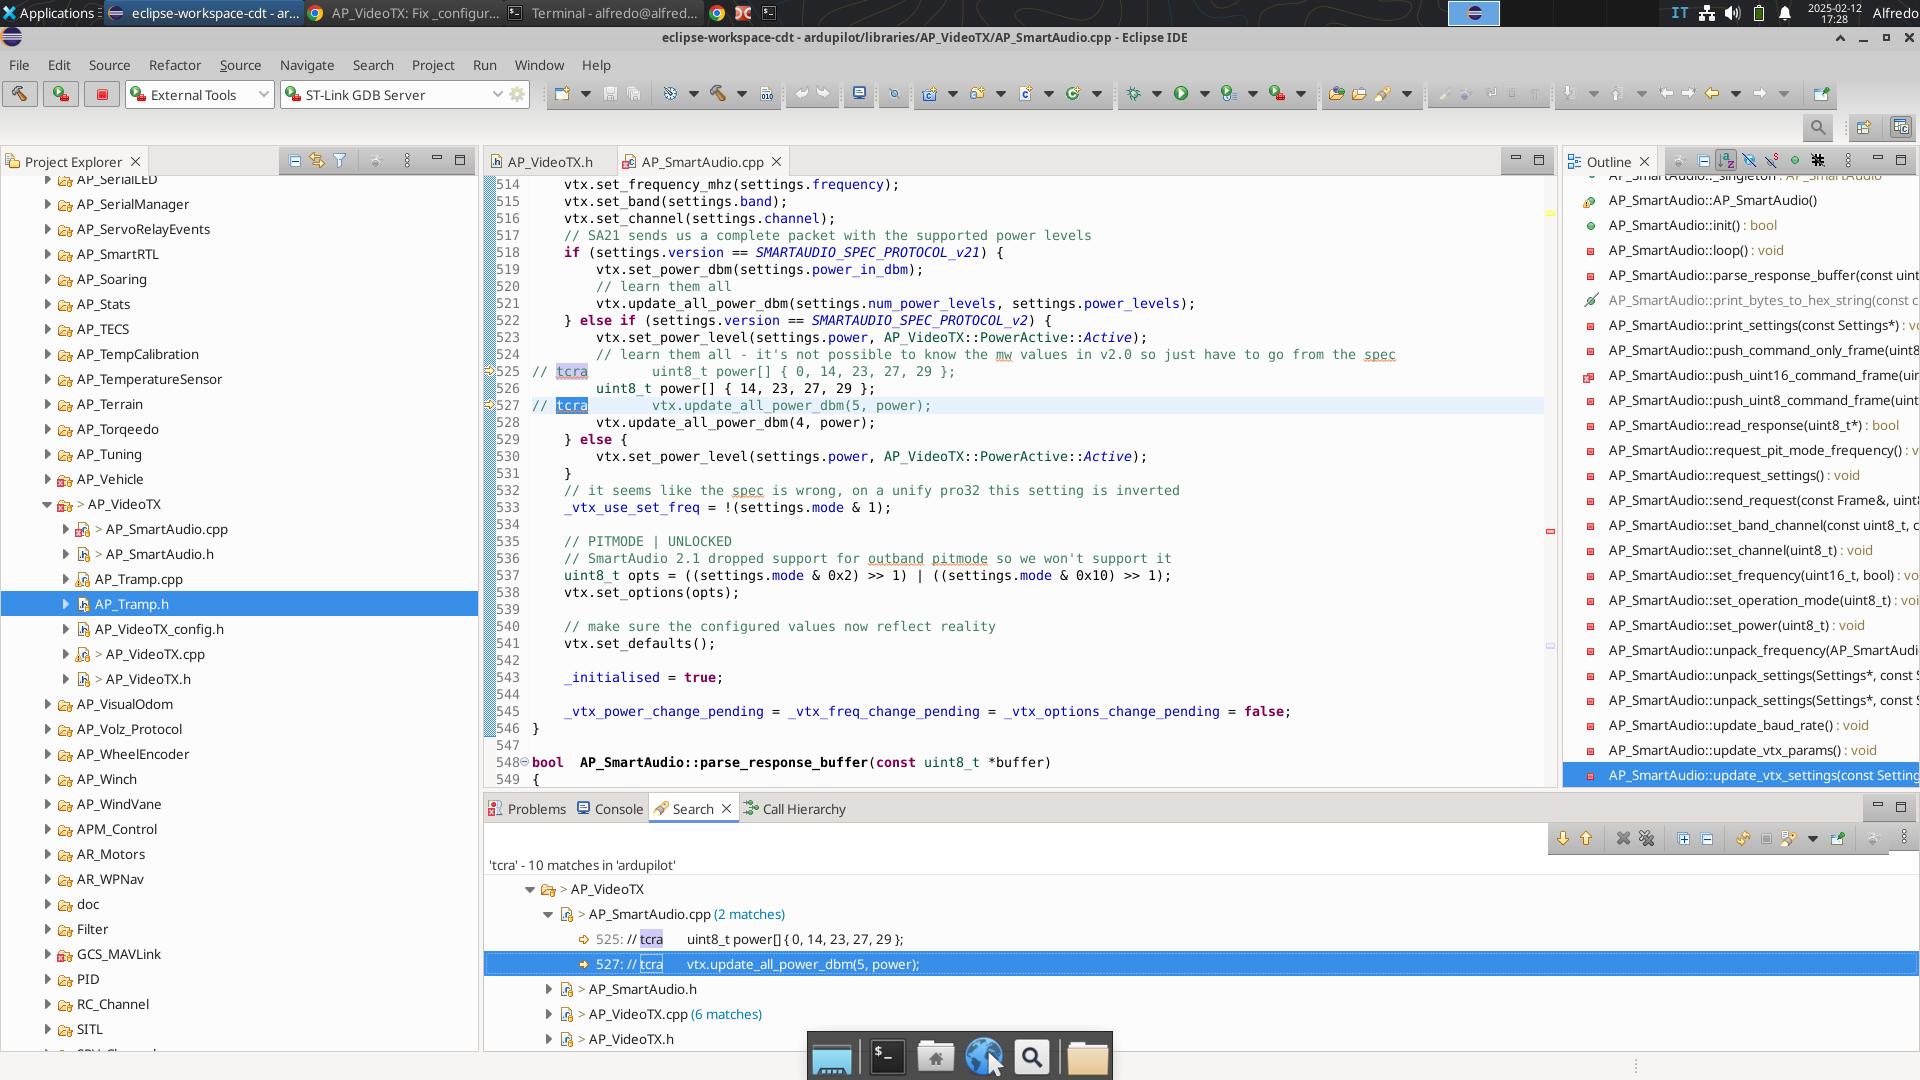Viewport: 1920px width, 1080px height.
Task: Toggle Link with Editor in Project Explorer
Action: pos(317,161)
